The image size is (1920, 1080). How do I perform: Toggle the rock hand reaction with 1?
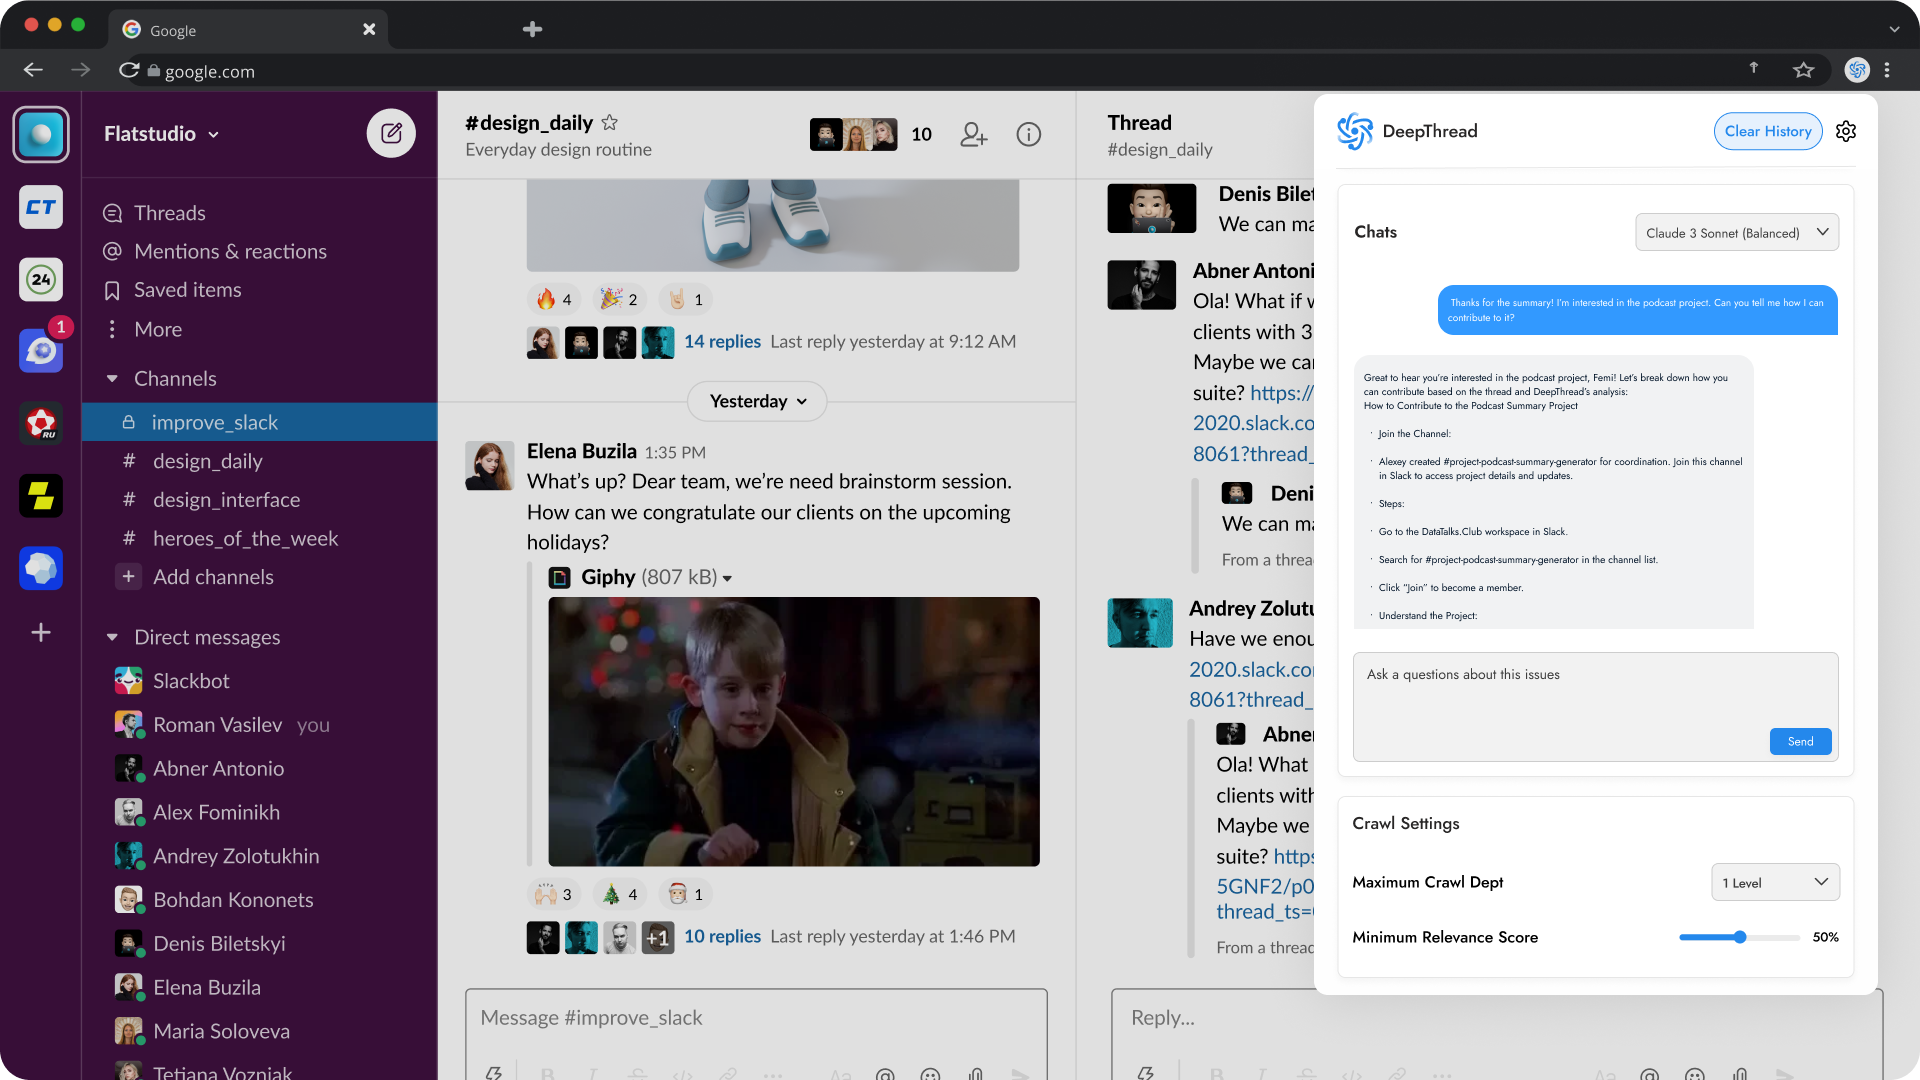686,299
